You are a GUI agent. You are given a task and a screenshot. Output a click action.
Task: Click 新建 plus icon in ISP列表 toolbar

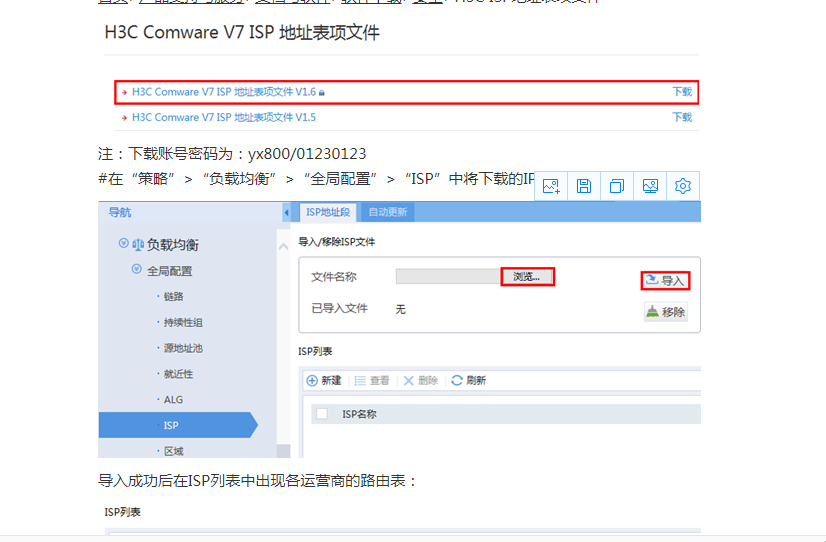312,380
